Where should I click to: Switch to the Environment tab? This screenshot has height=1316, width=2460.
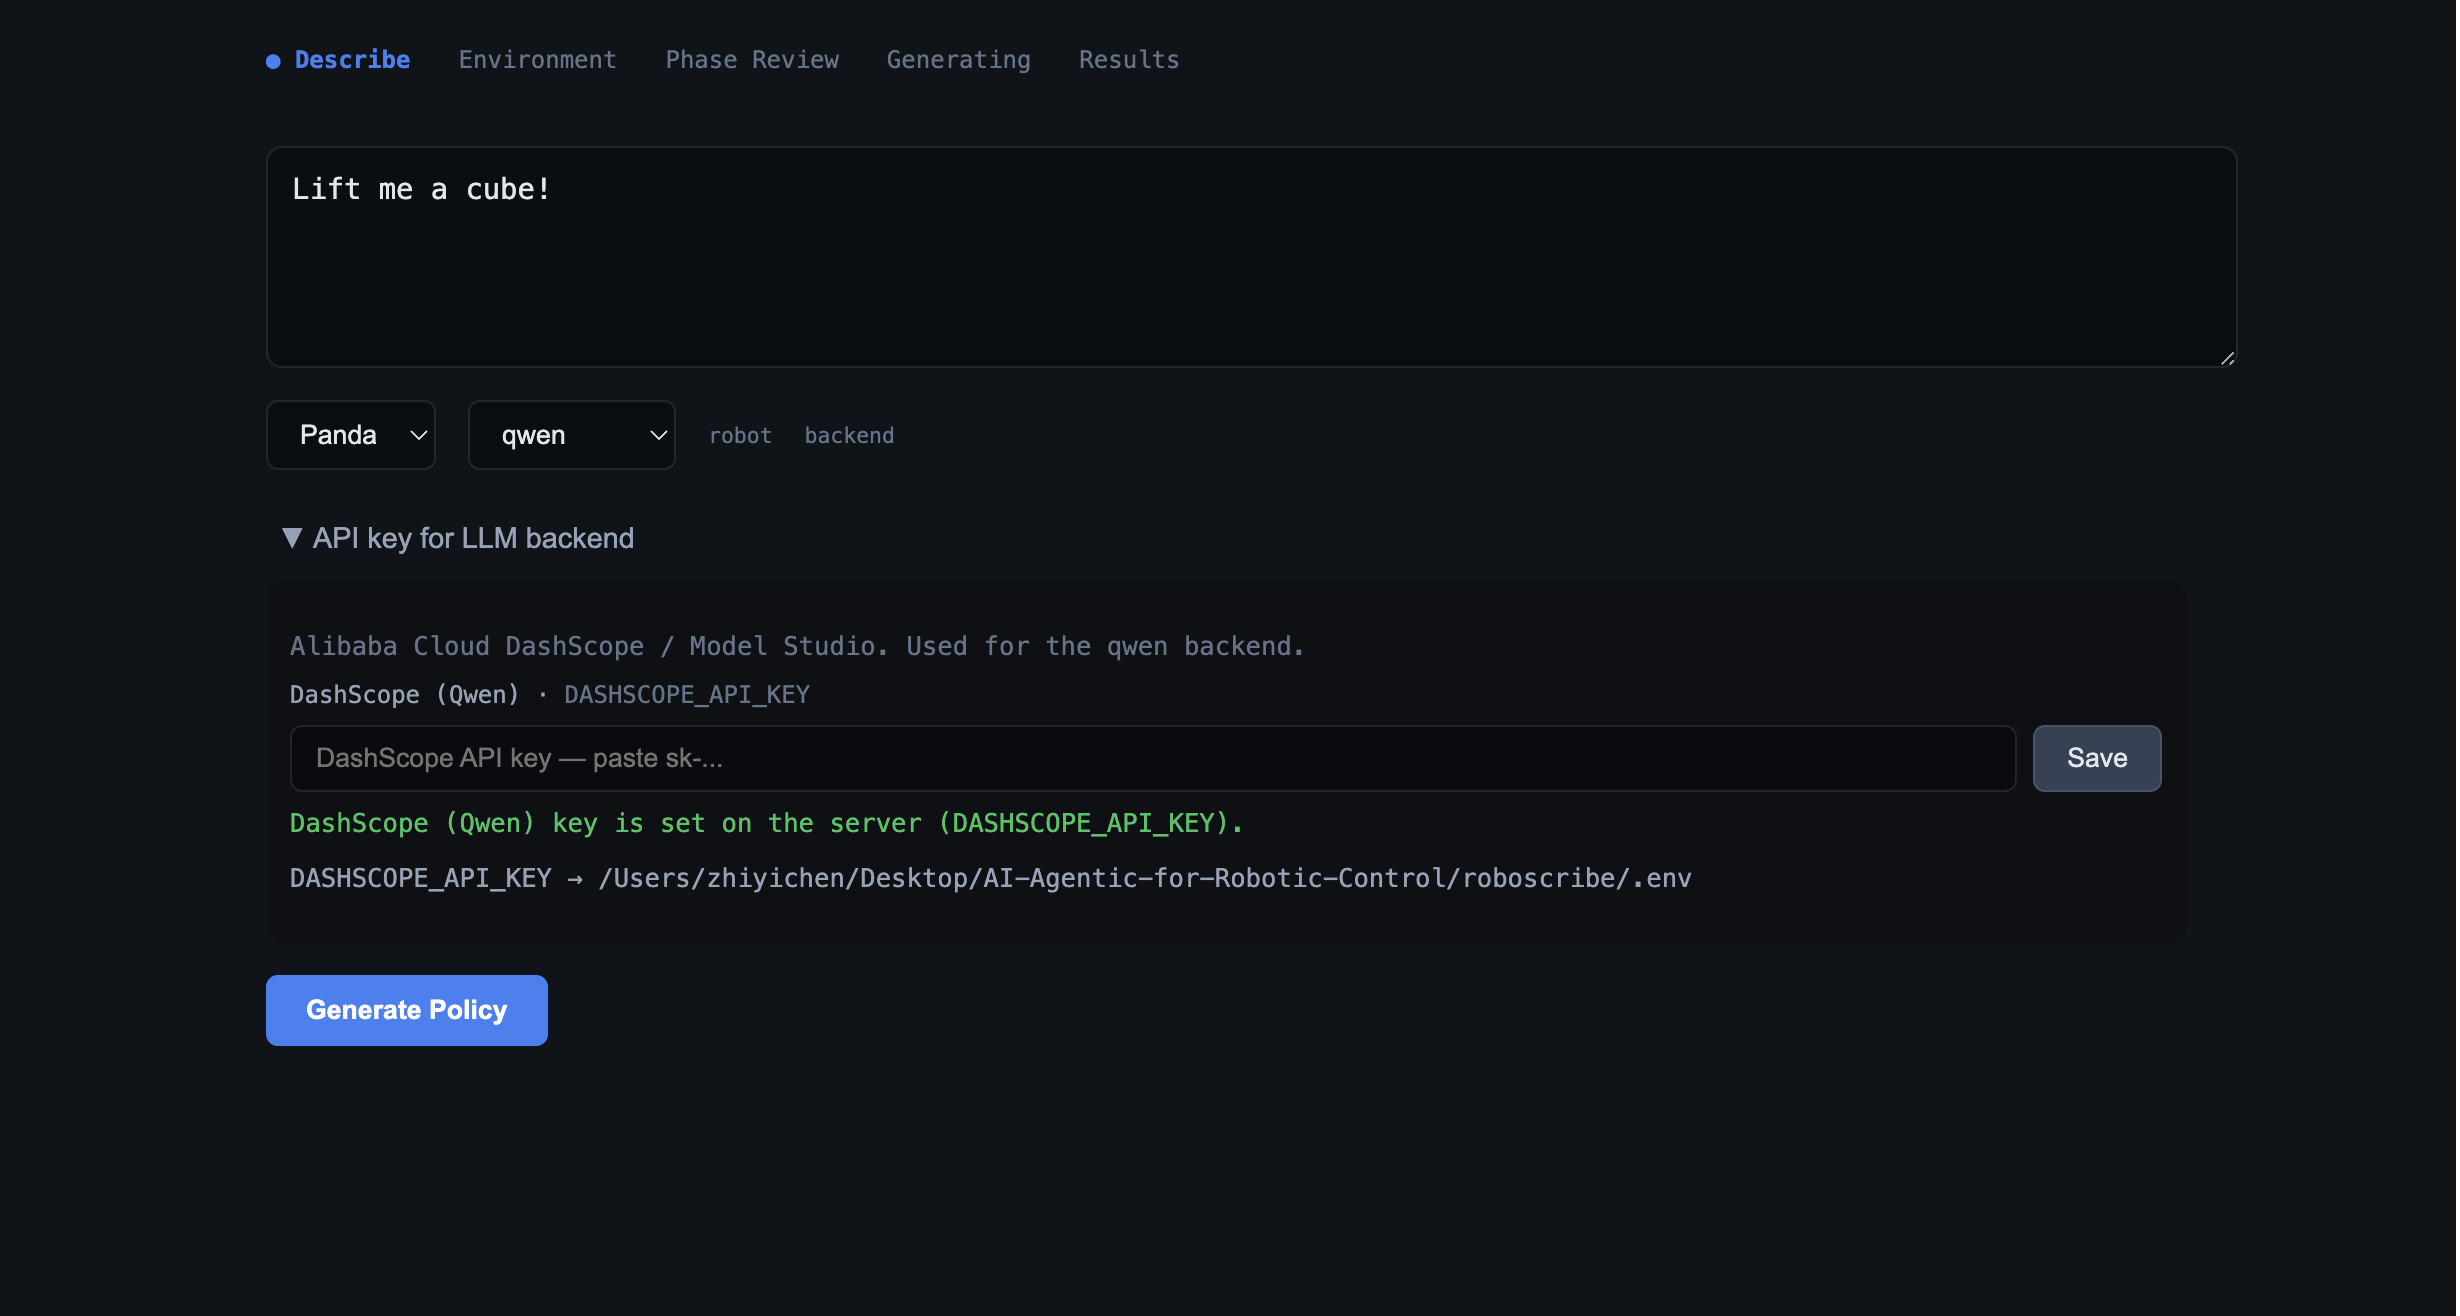coord(537,60)
